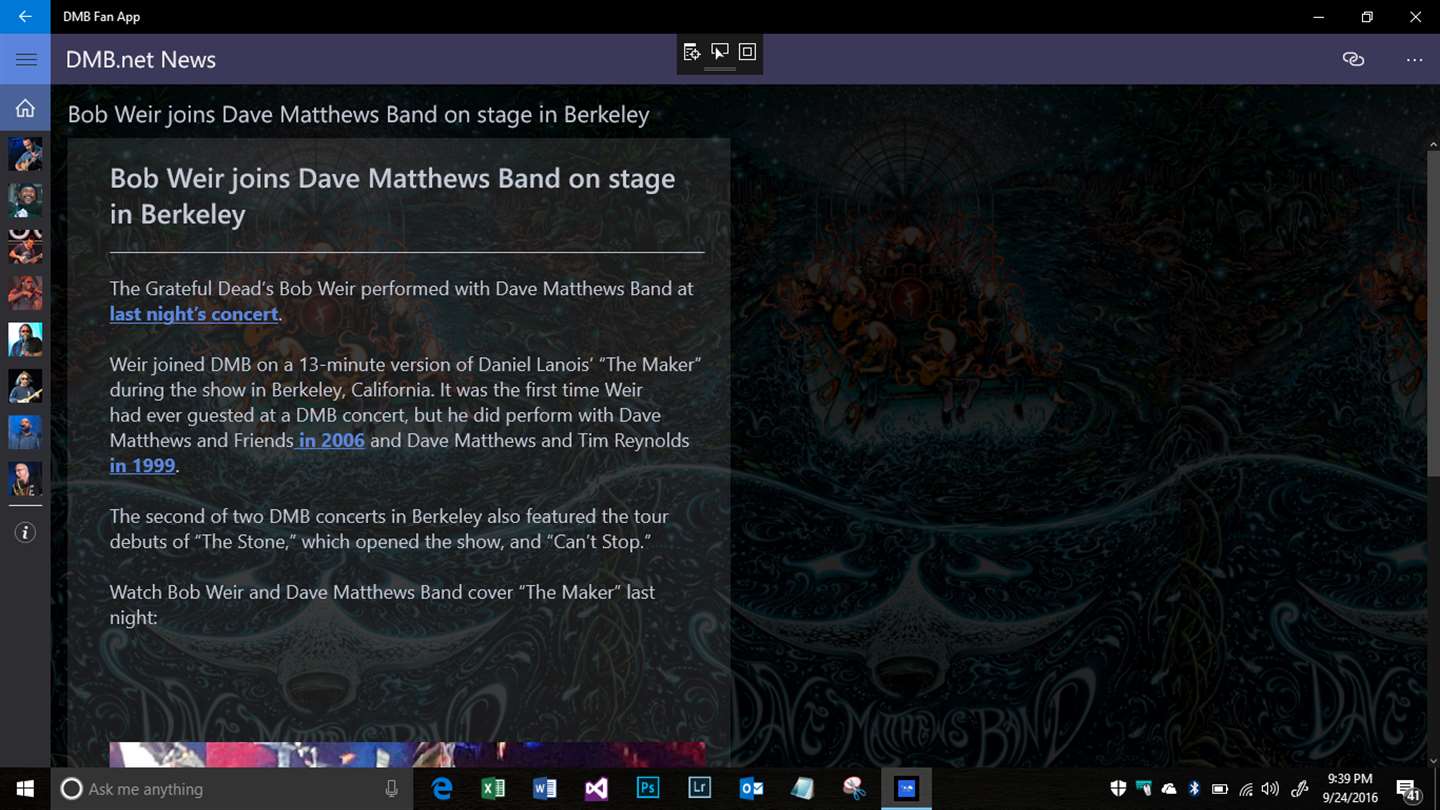Launch Microsoft Edge from the taskbar

tap(442, 789)
